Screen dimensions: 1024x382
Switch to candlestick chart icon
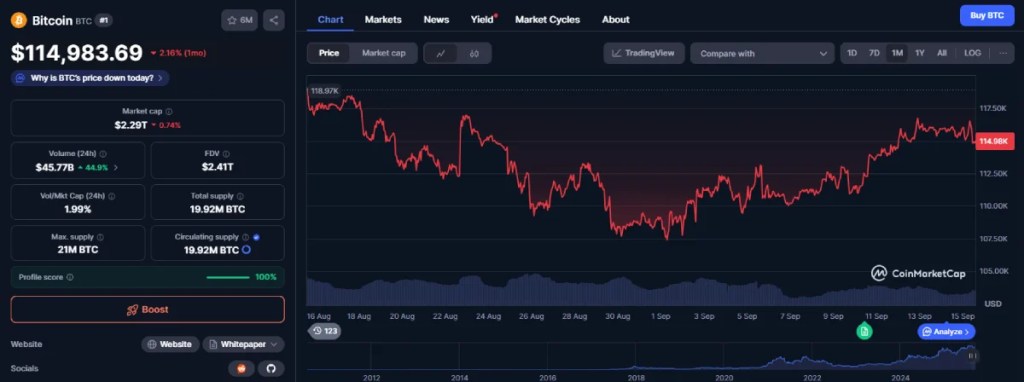[x=474, y=54]
